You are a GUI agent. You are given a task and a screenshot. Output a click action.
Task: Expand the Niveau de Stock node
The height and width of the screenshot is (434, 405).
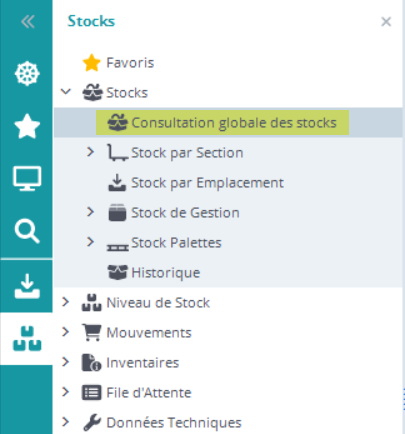[x=66, y=302]
